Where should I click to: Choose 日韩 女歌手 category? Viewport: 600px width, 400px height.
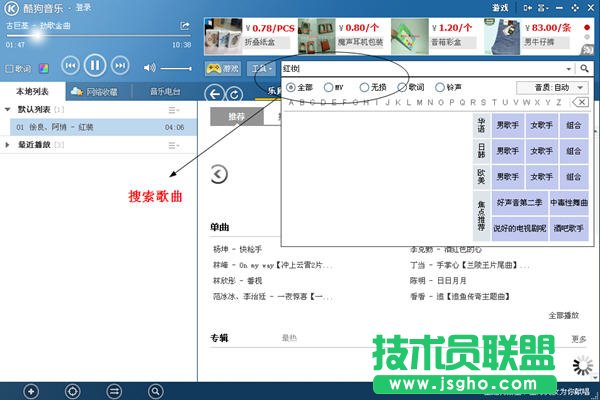pyautogui.click(x=541, y=151)
